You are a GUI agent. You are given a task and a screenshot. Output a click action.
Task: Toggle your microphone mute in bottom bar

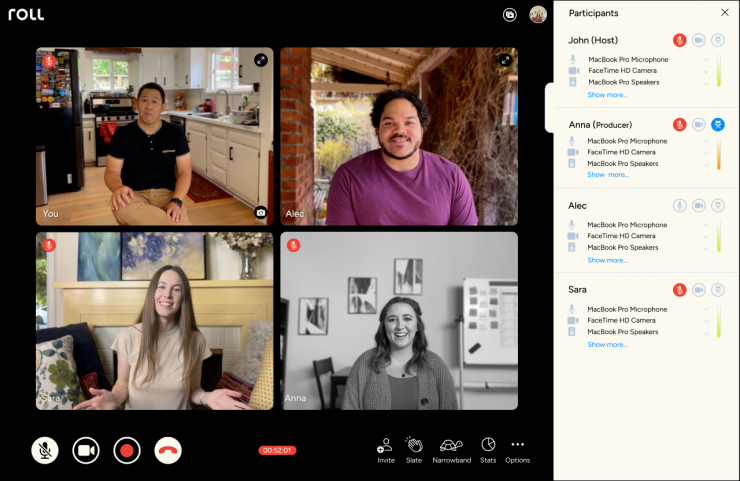pyautogui.click(x=45, y=450)
